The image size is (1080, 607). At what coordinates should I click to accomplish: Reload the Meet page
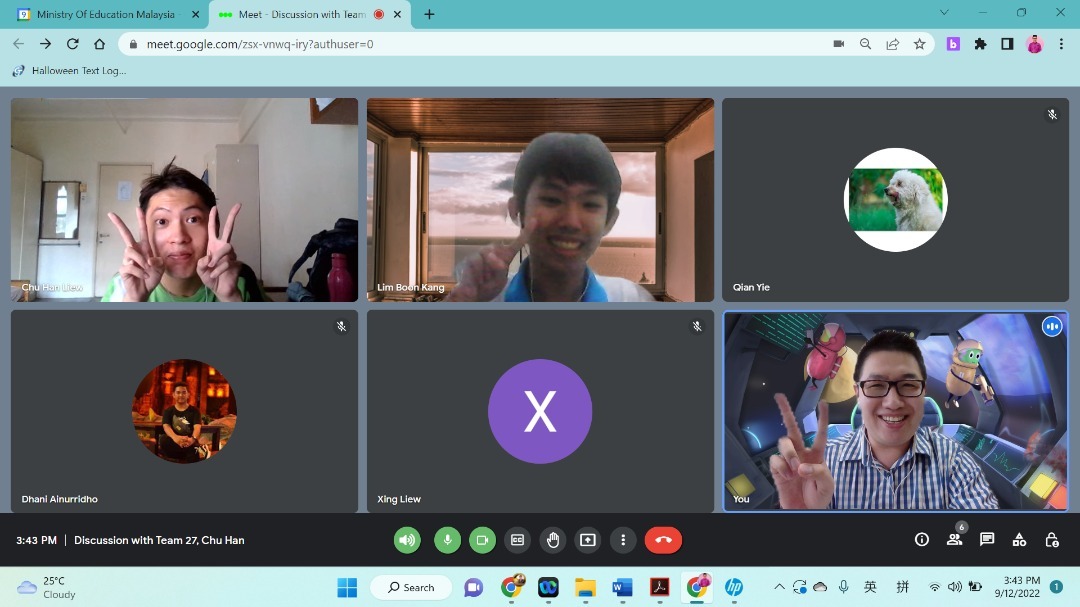72,44
